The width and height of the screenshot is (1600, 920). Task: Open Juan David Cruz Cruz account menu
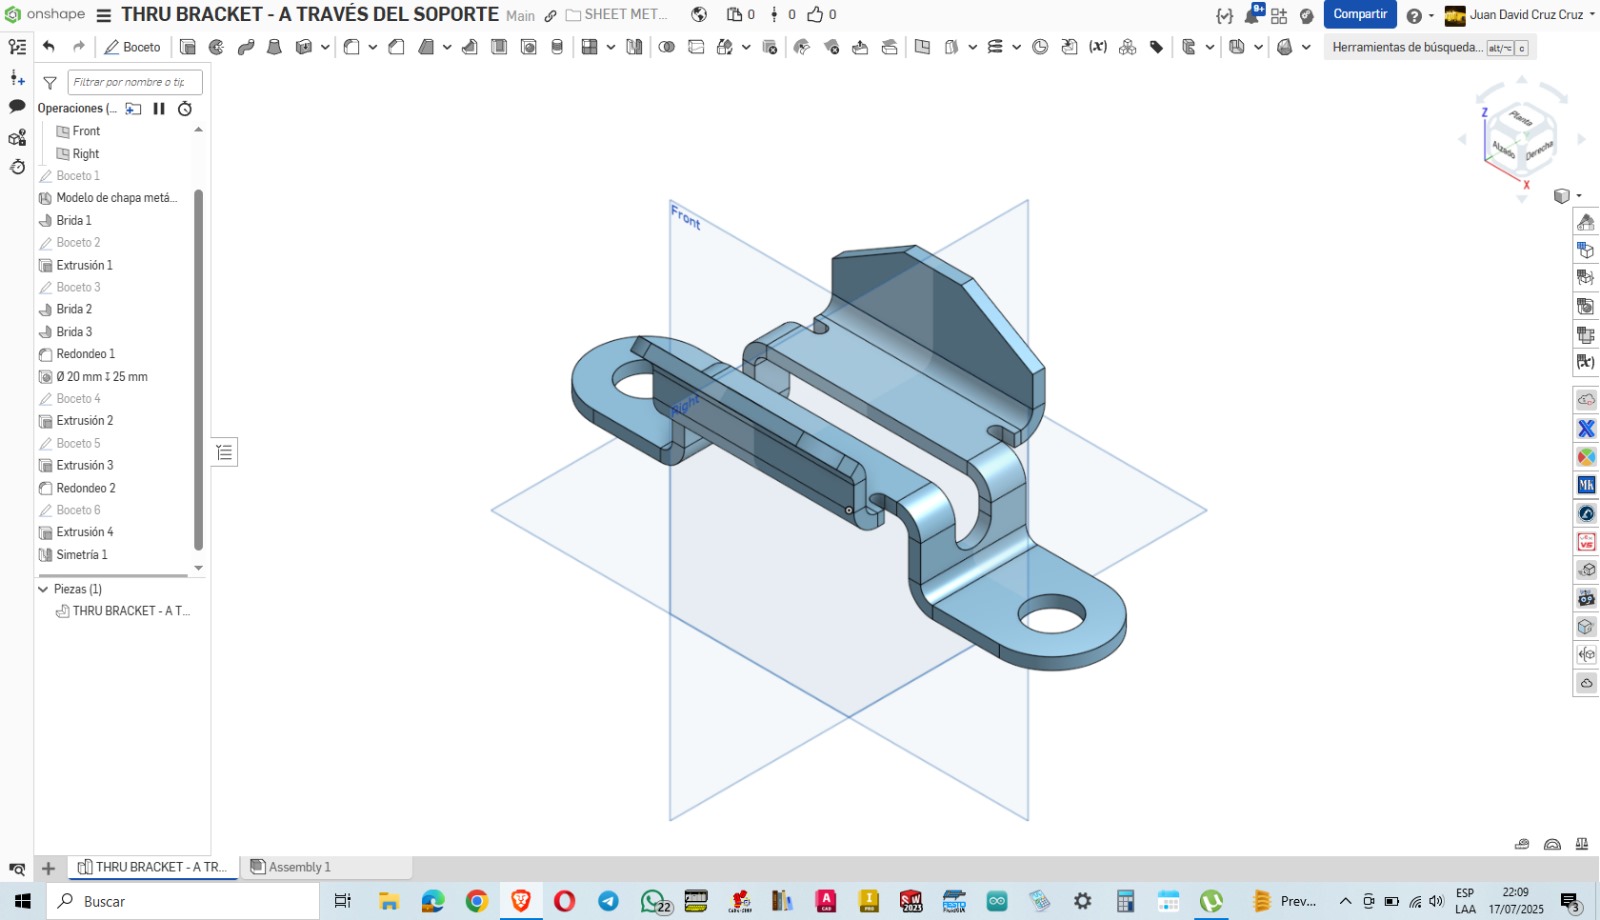[x=1520, y=15]
